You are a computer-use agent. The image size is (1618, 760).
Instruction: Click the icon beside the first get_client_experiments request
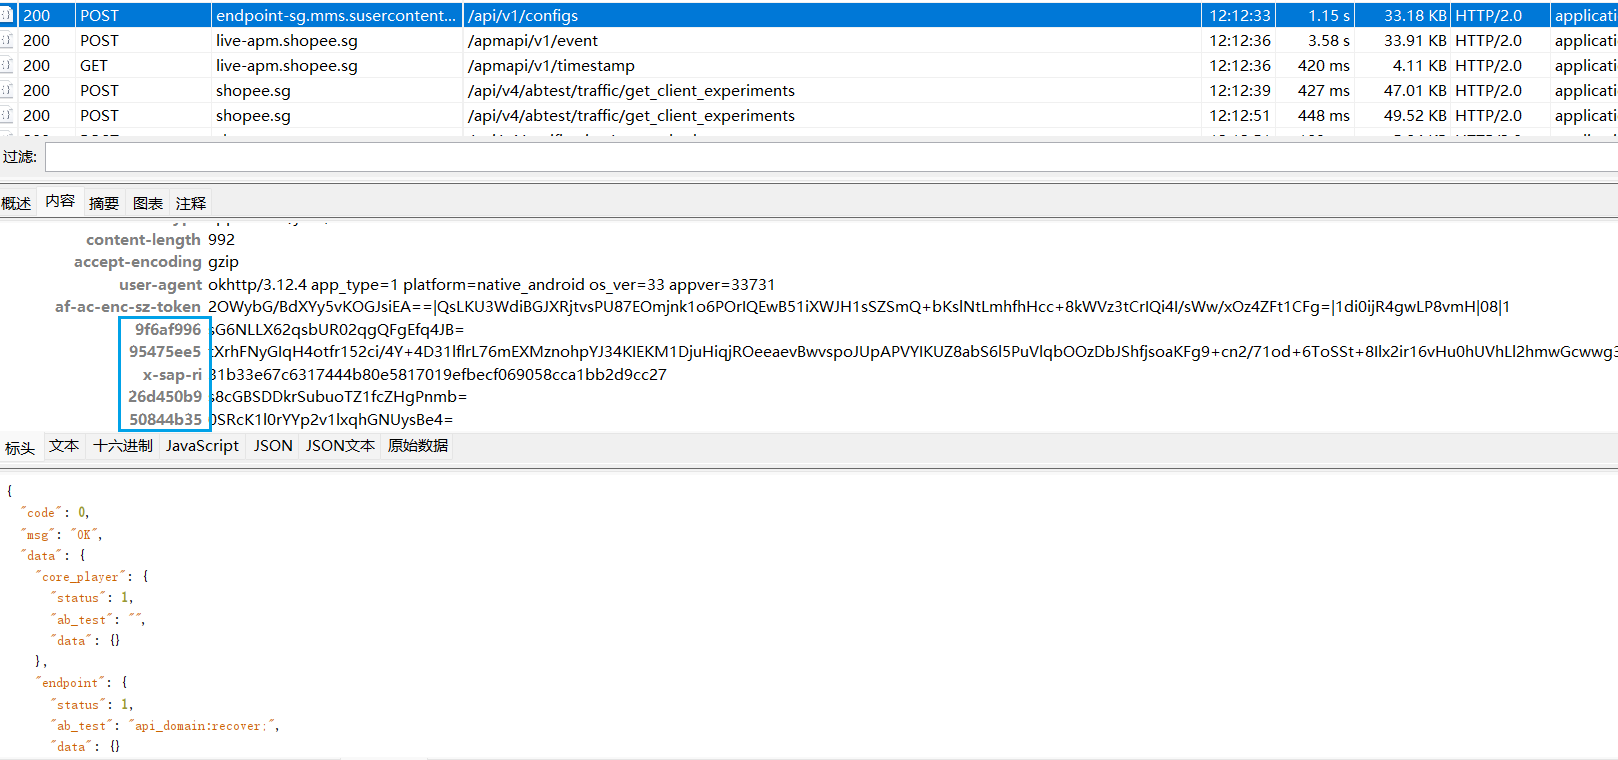point(7,90)
